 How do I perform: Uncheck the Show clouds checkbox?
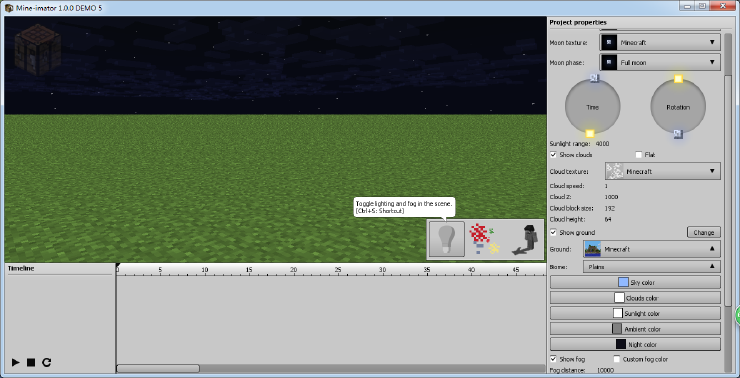[553, 155]
